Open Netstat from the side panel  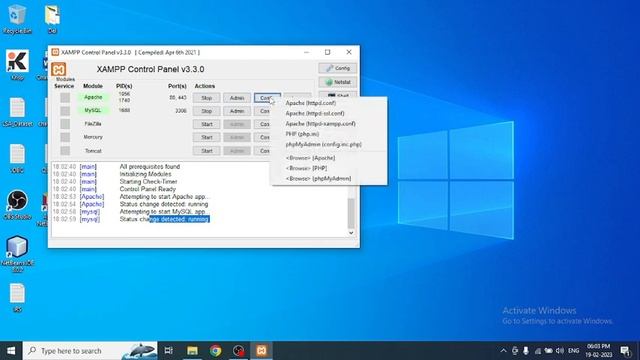(338, 82)
